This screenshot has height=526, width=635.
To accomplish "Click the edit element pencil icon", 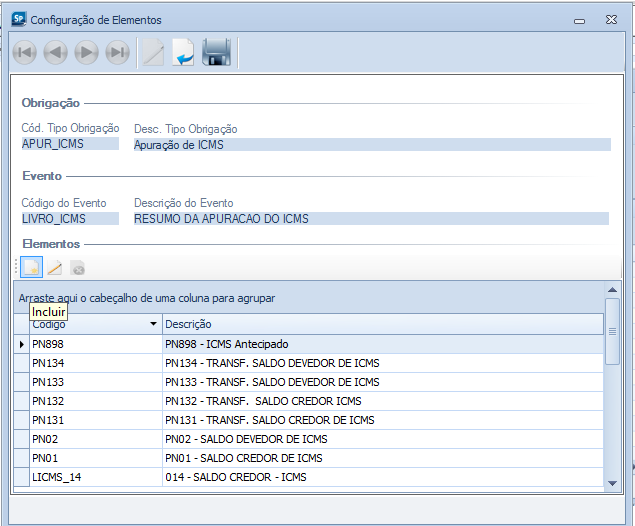I will pos(54,267).
